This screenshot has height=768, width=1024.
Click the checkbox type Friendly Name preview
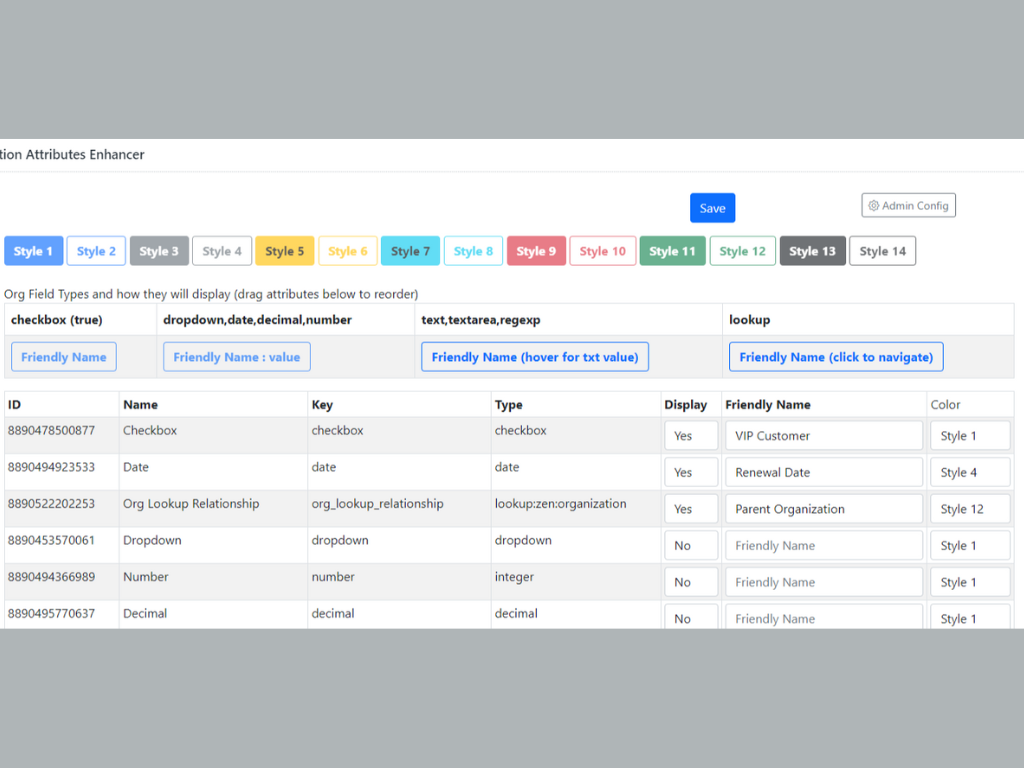click(x=63, y=357)
